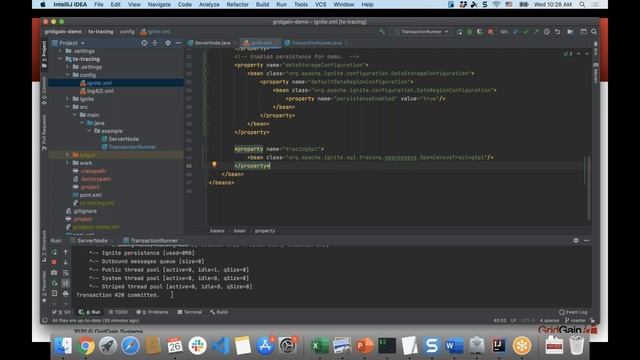Click the Git rollback icon
640x360 pixels.
coord(557,31)
